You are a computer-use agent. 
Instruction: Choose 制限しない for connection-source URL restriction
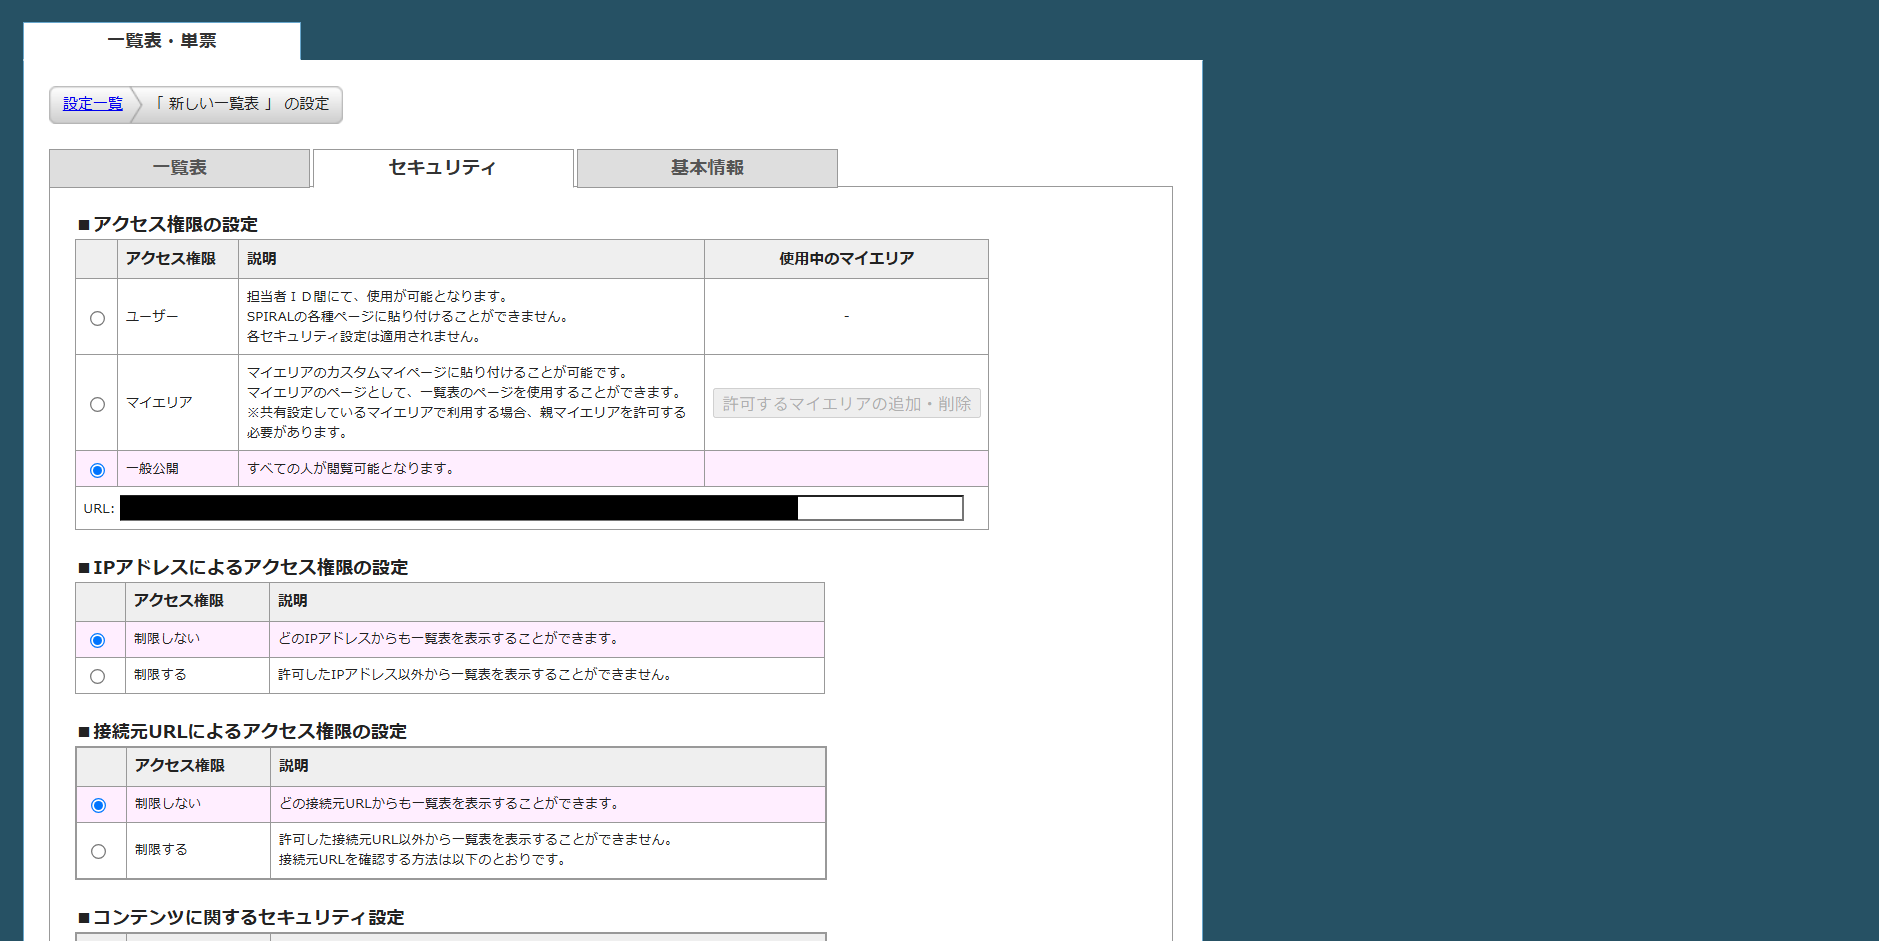(x=98, y=805)
